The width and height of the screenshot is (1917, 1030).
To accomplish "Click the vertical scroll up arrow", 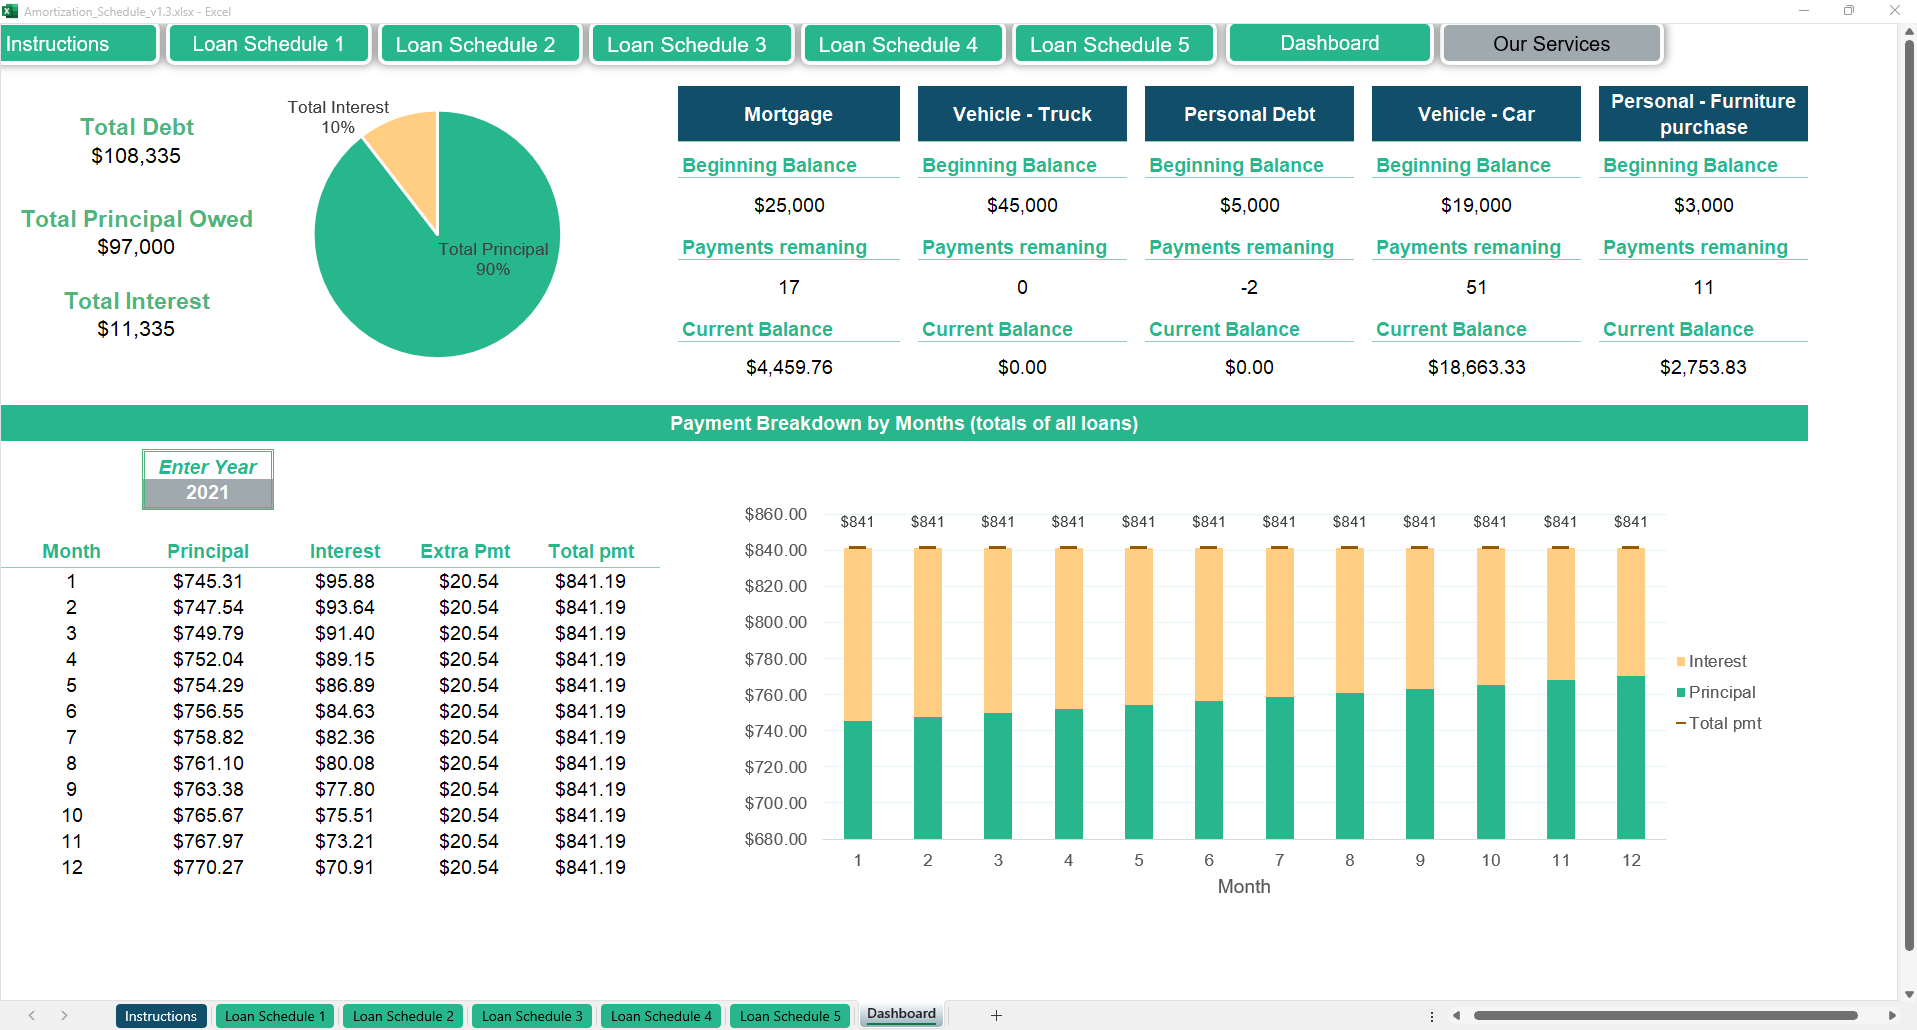I will point(1908,32).
